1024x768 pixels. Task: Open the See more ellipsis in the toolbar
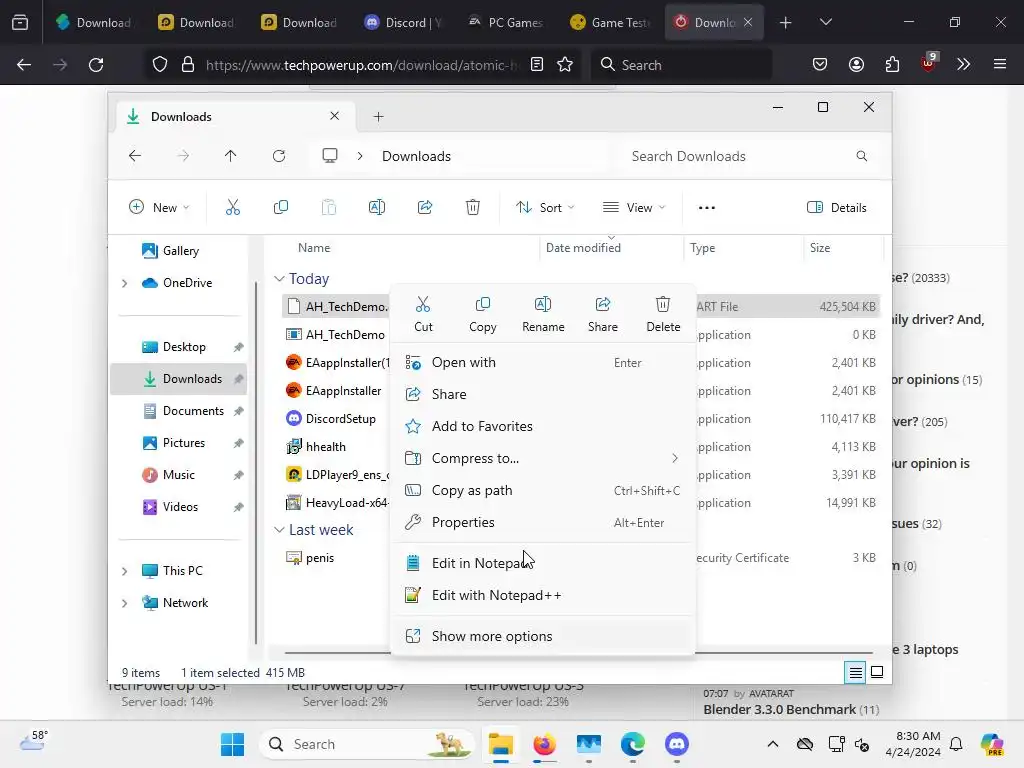(707, 208)
